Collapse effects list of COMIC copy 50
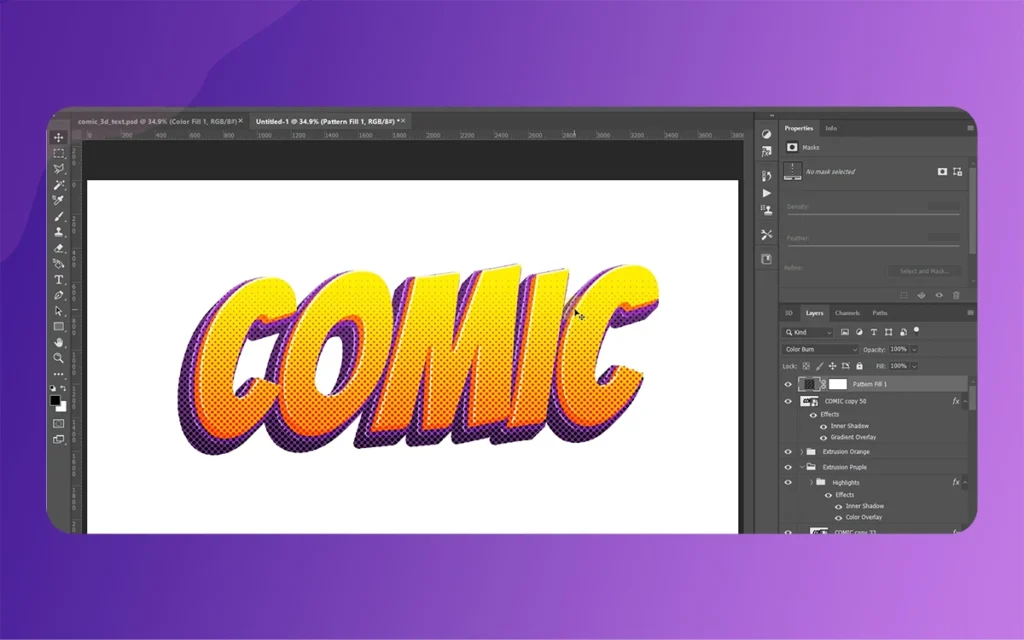1024x640 pixels. 965,402
